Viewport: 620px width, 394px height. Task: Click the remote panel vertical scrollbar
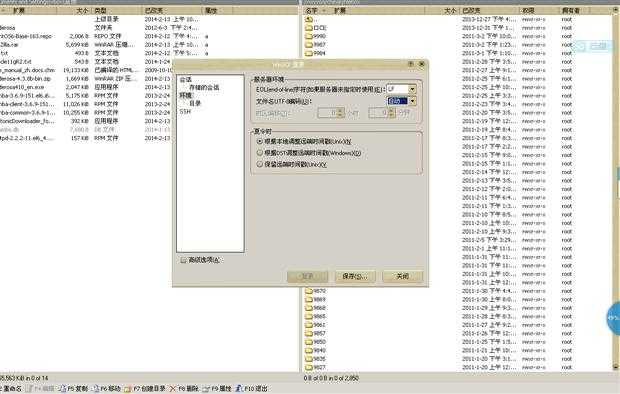pos(616,190)
